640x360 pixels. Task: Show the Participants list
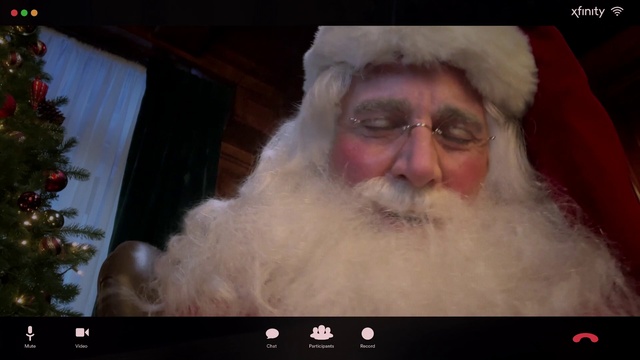point(321,337)
